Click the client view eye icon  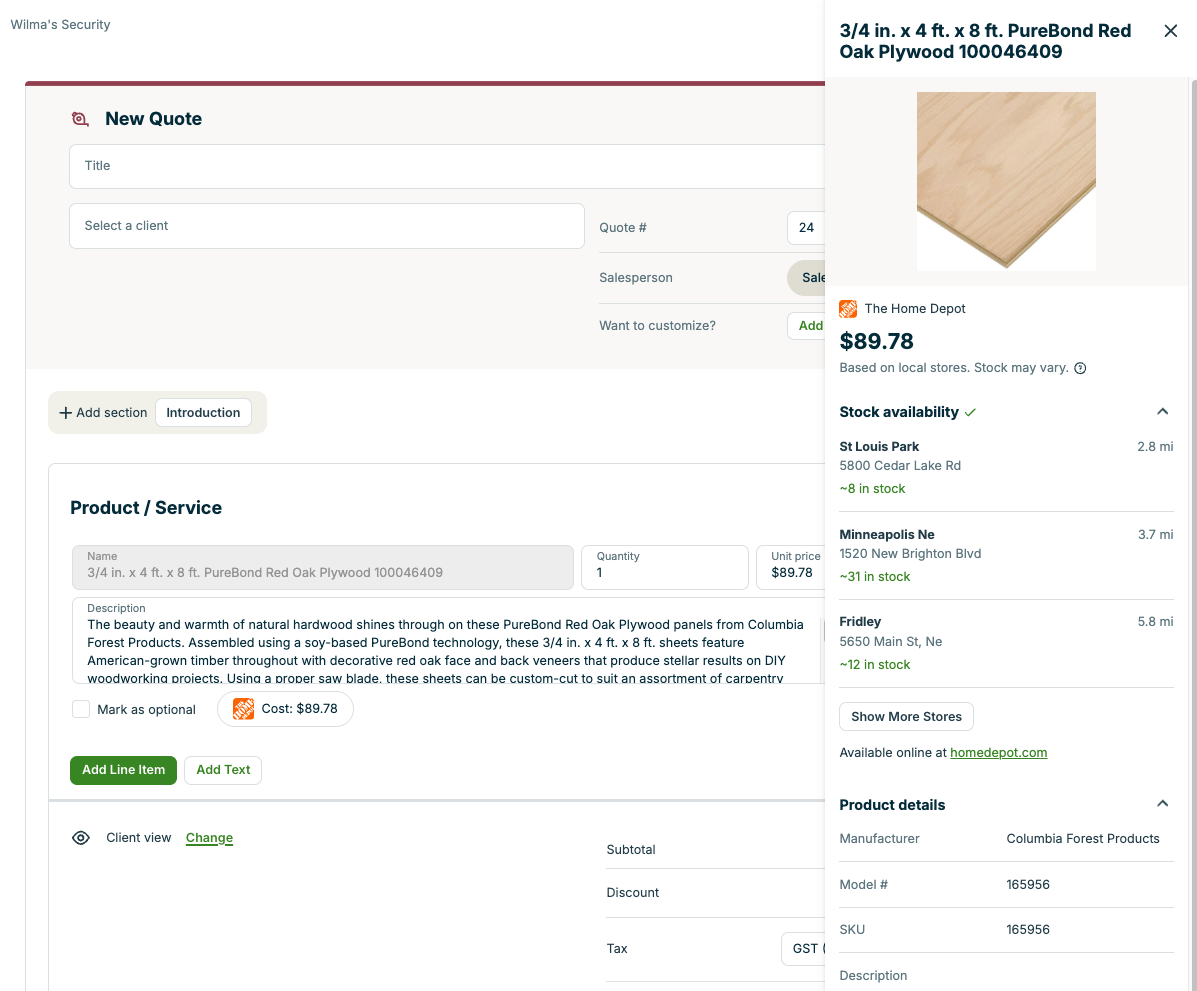tap(81, 838)
